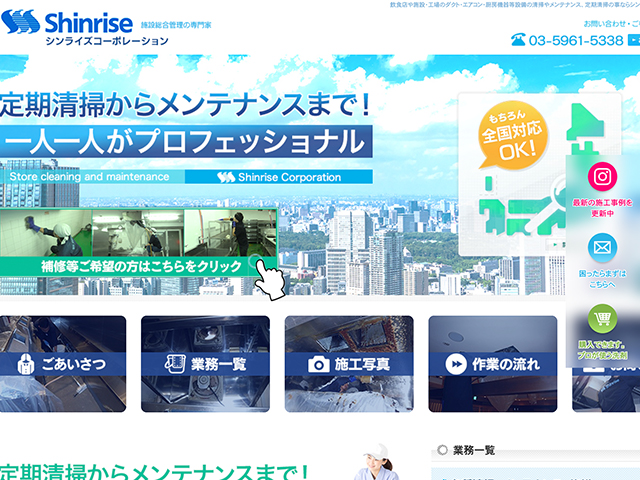
Task: Click the smiling woman in white cap photo
Action: pos(377,462)
